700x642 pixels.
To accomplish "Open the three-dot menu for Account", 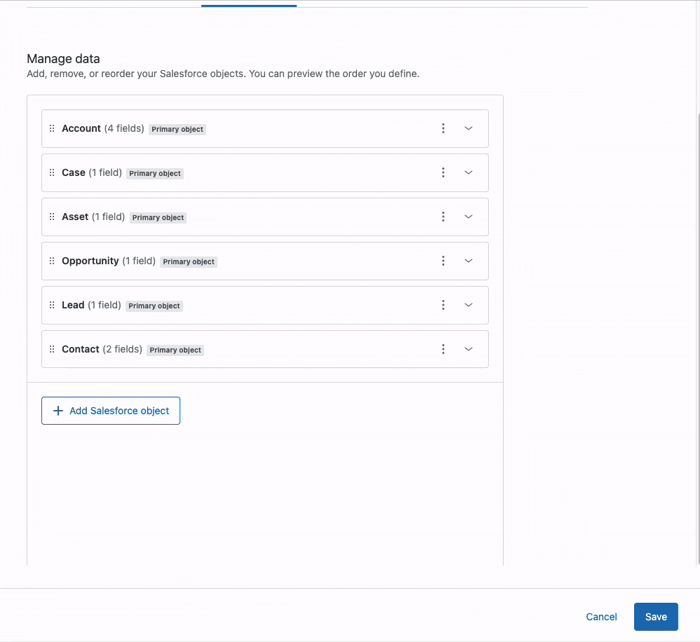I will [x=443, y=129].
